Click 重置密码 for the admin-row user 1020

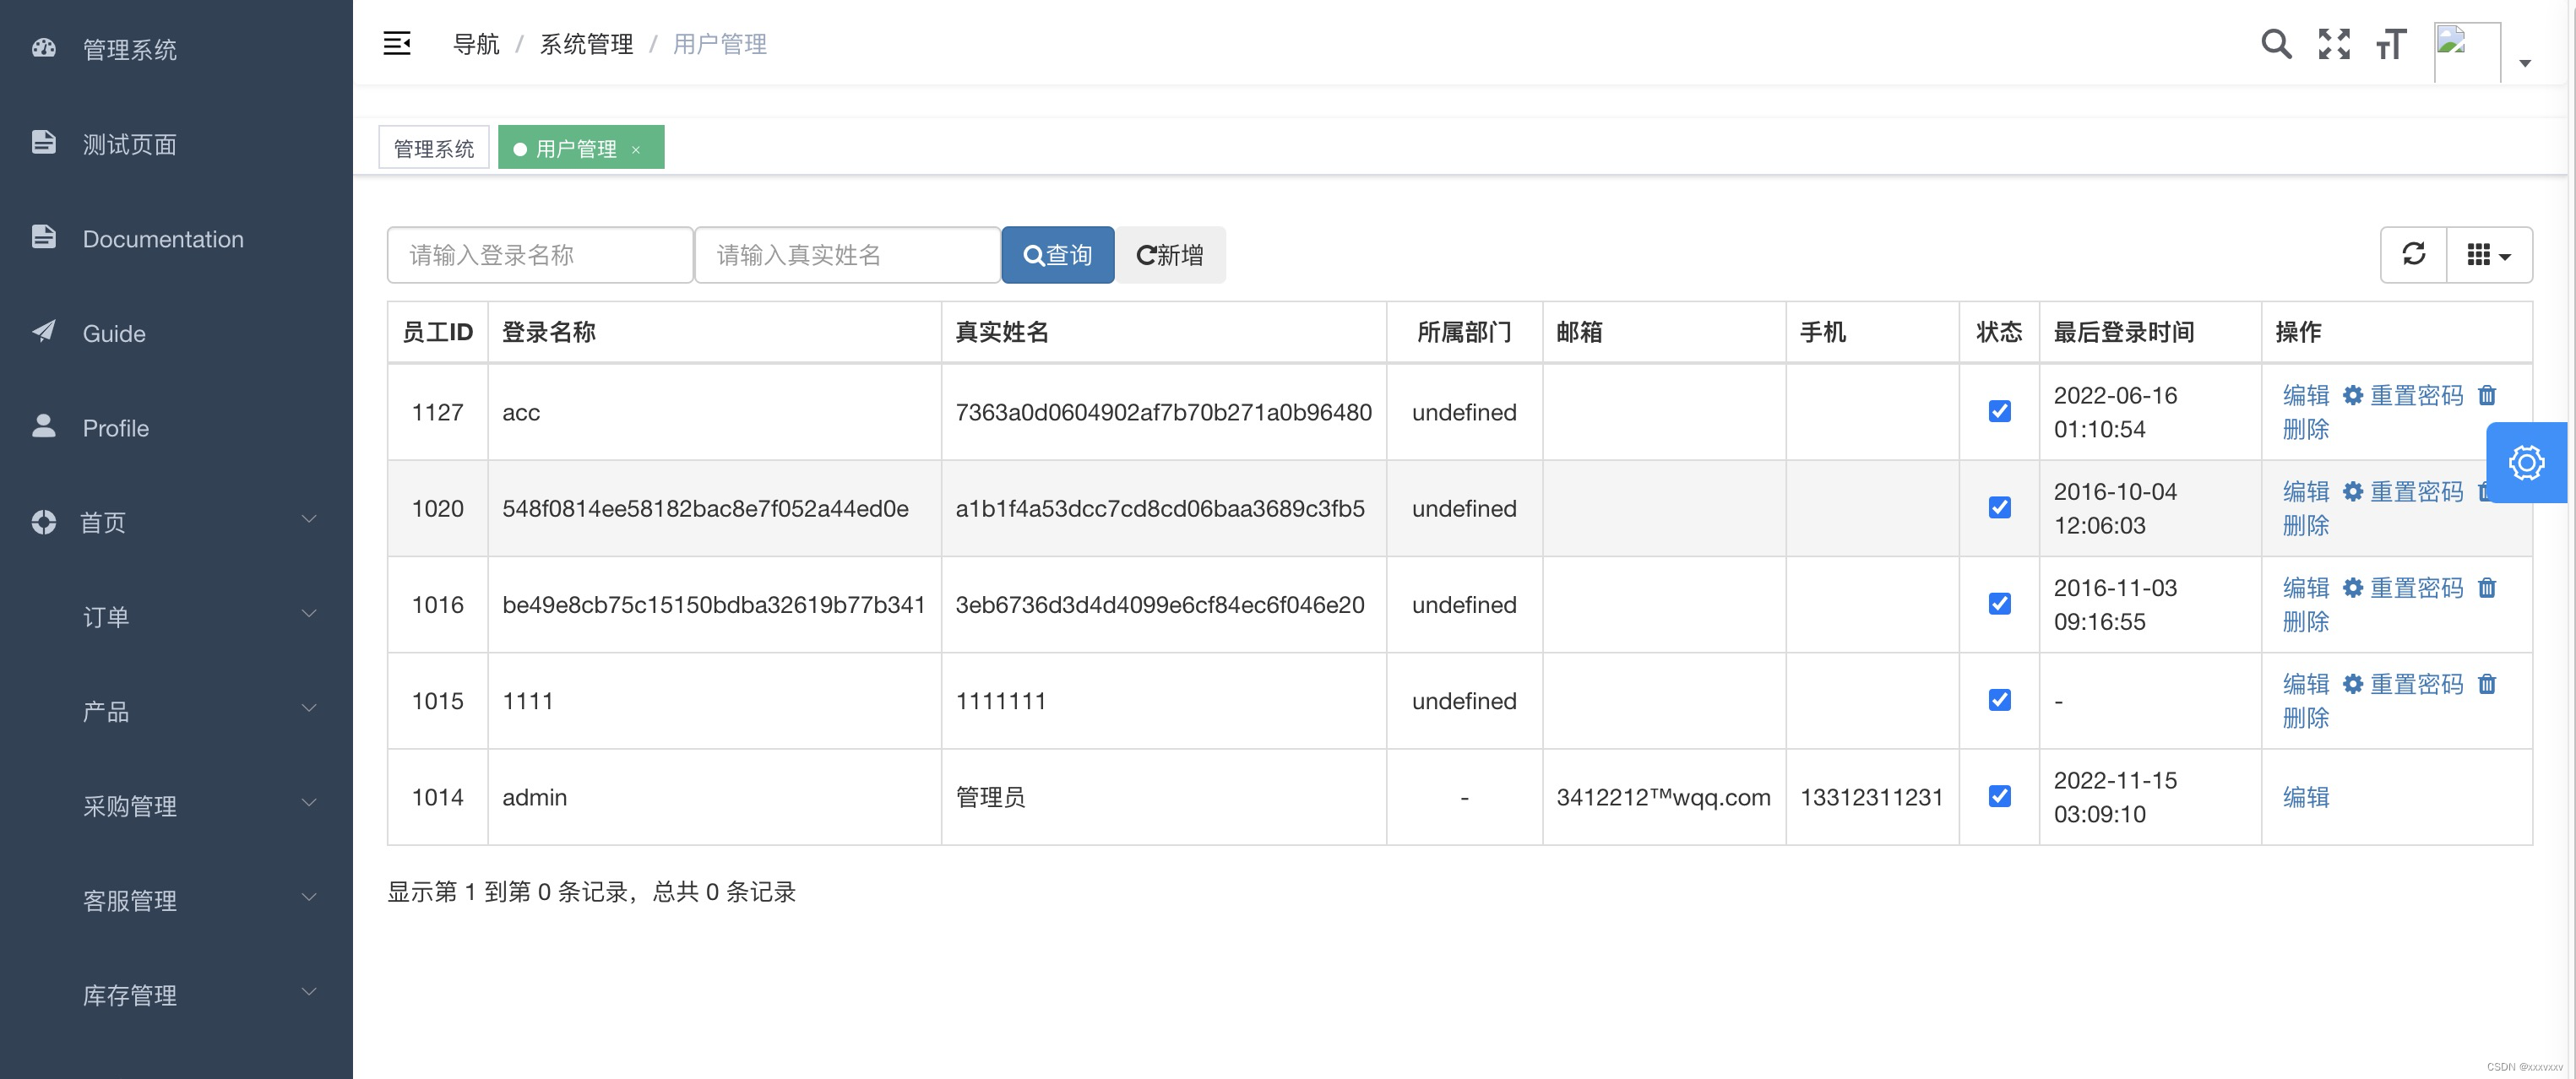[x=2417, y=491]
